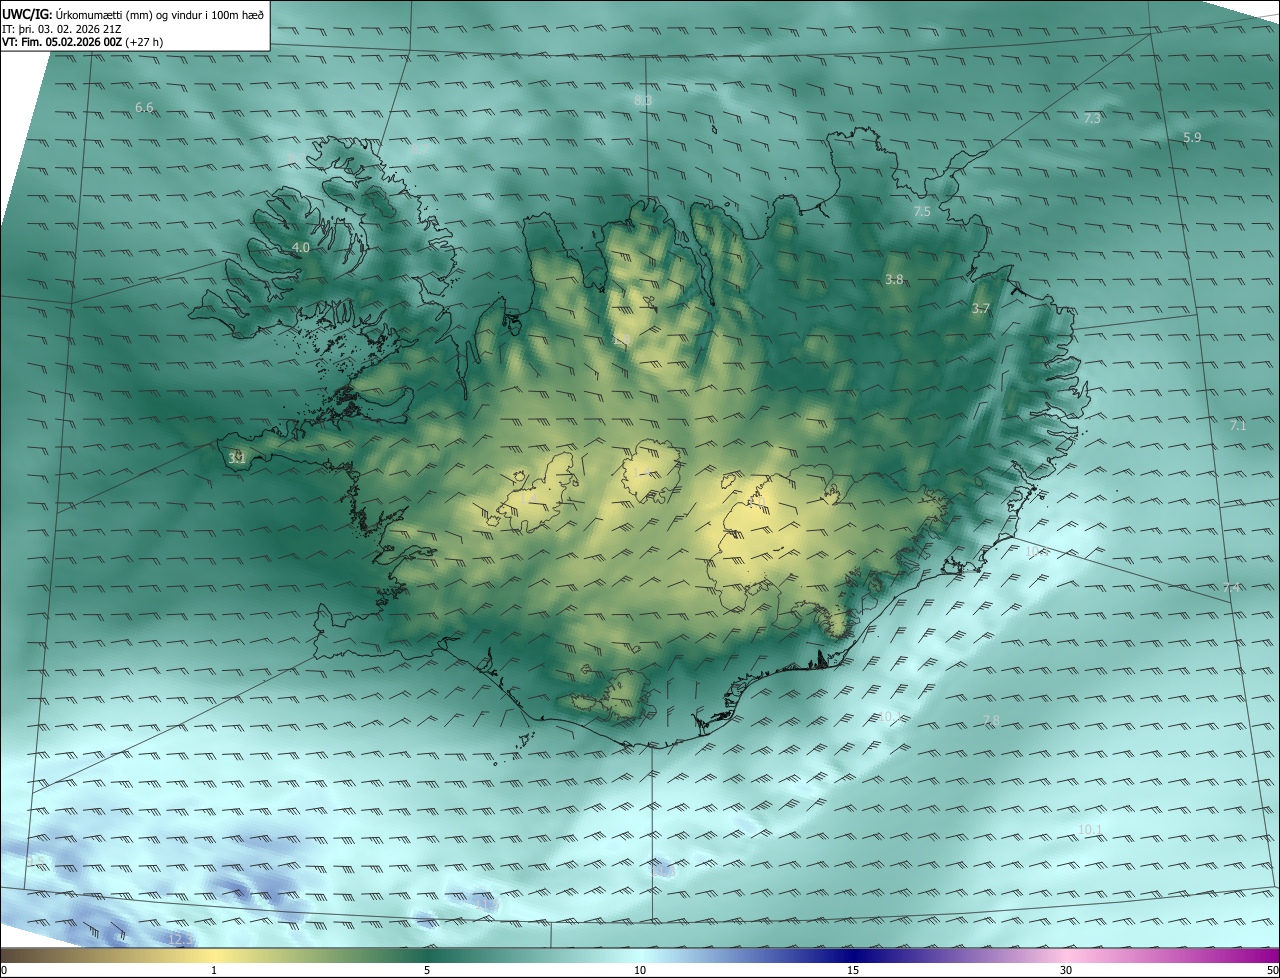
Task: Click the 7.8 value label on the map
Action: [x=992, y=721]
